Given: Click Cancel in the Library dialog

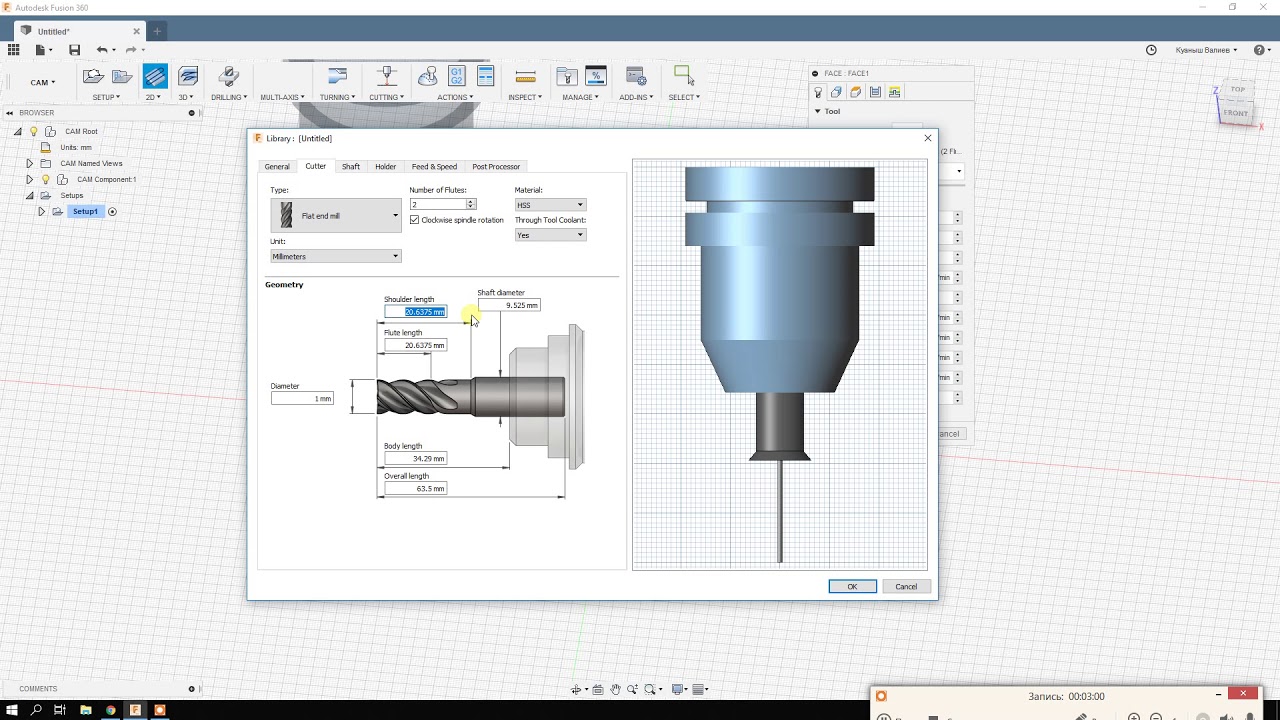Looking at the screenshot, I should pyautogui.click(x=906, y=586).
